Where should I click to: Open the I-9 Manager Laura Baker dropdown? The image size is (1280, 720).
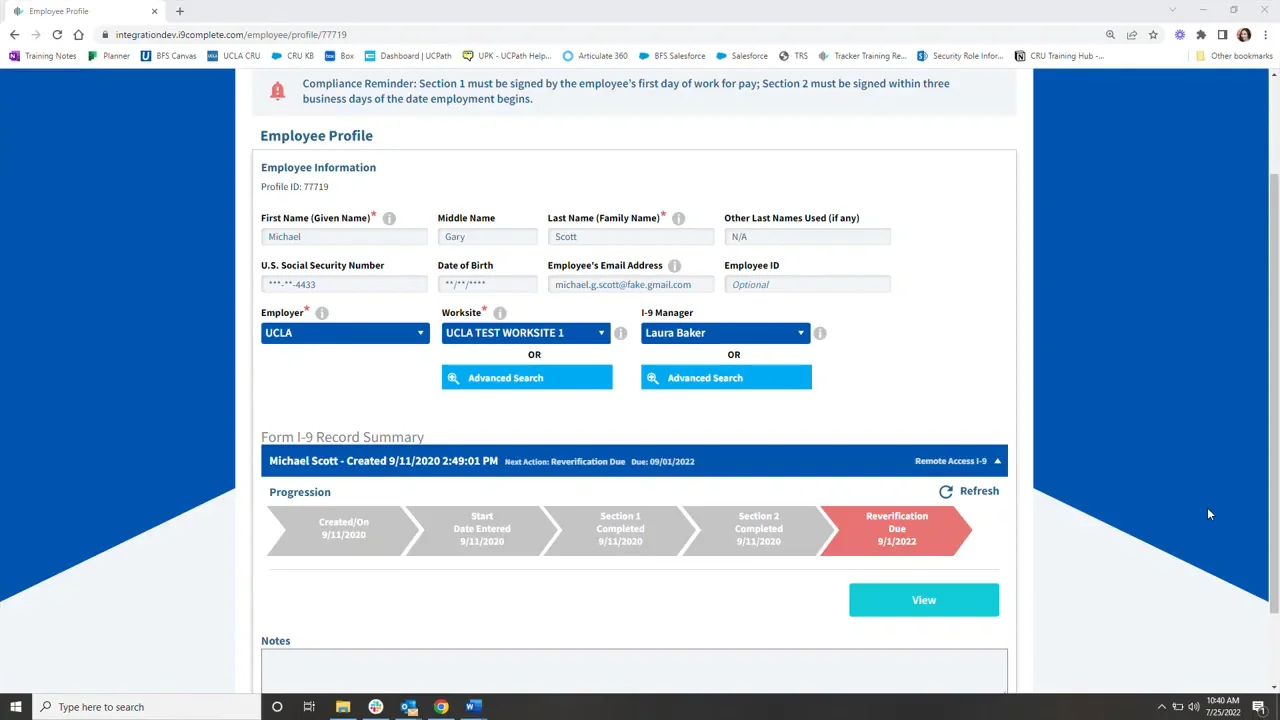[x=725, y=333]
